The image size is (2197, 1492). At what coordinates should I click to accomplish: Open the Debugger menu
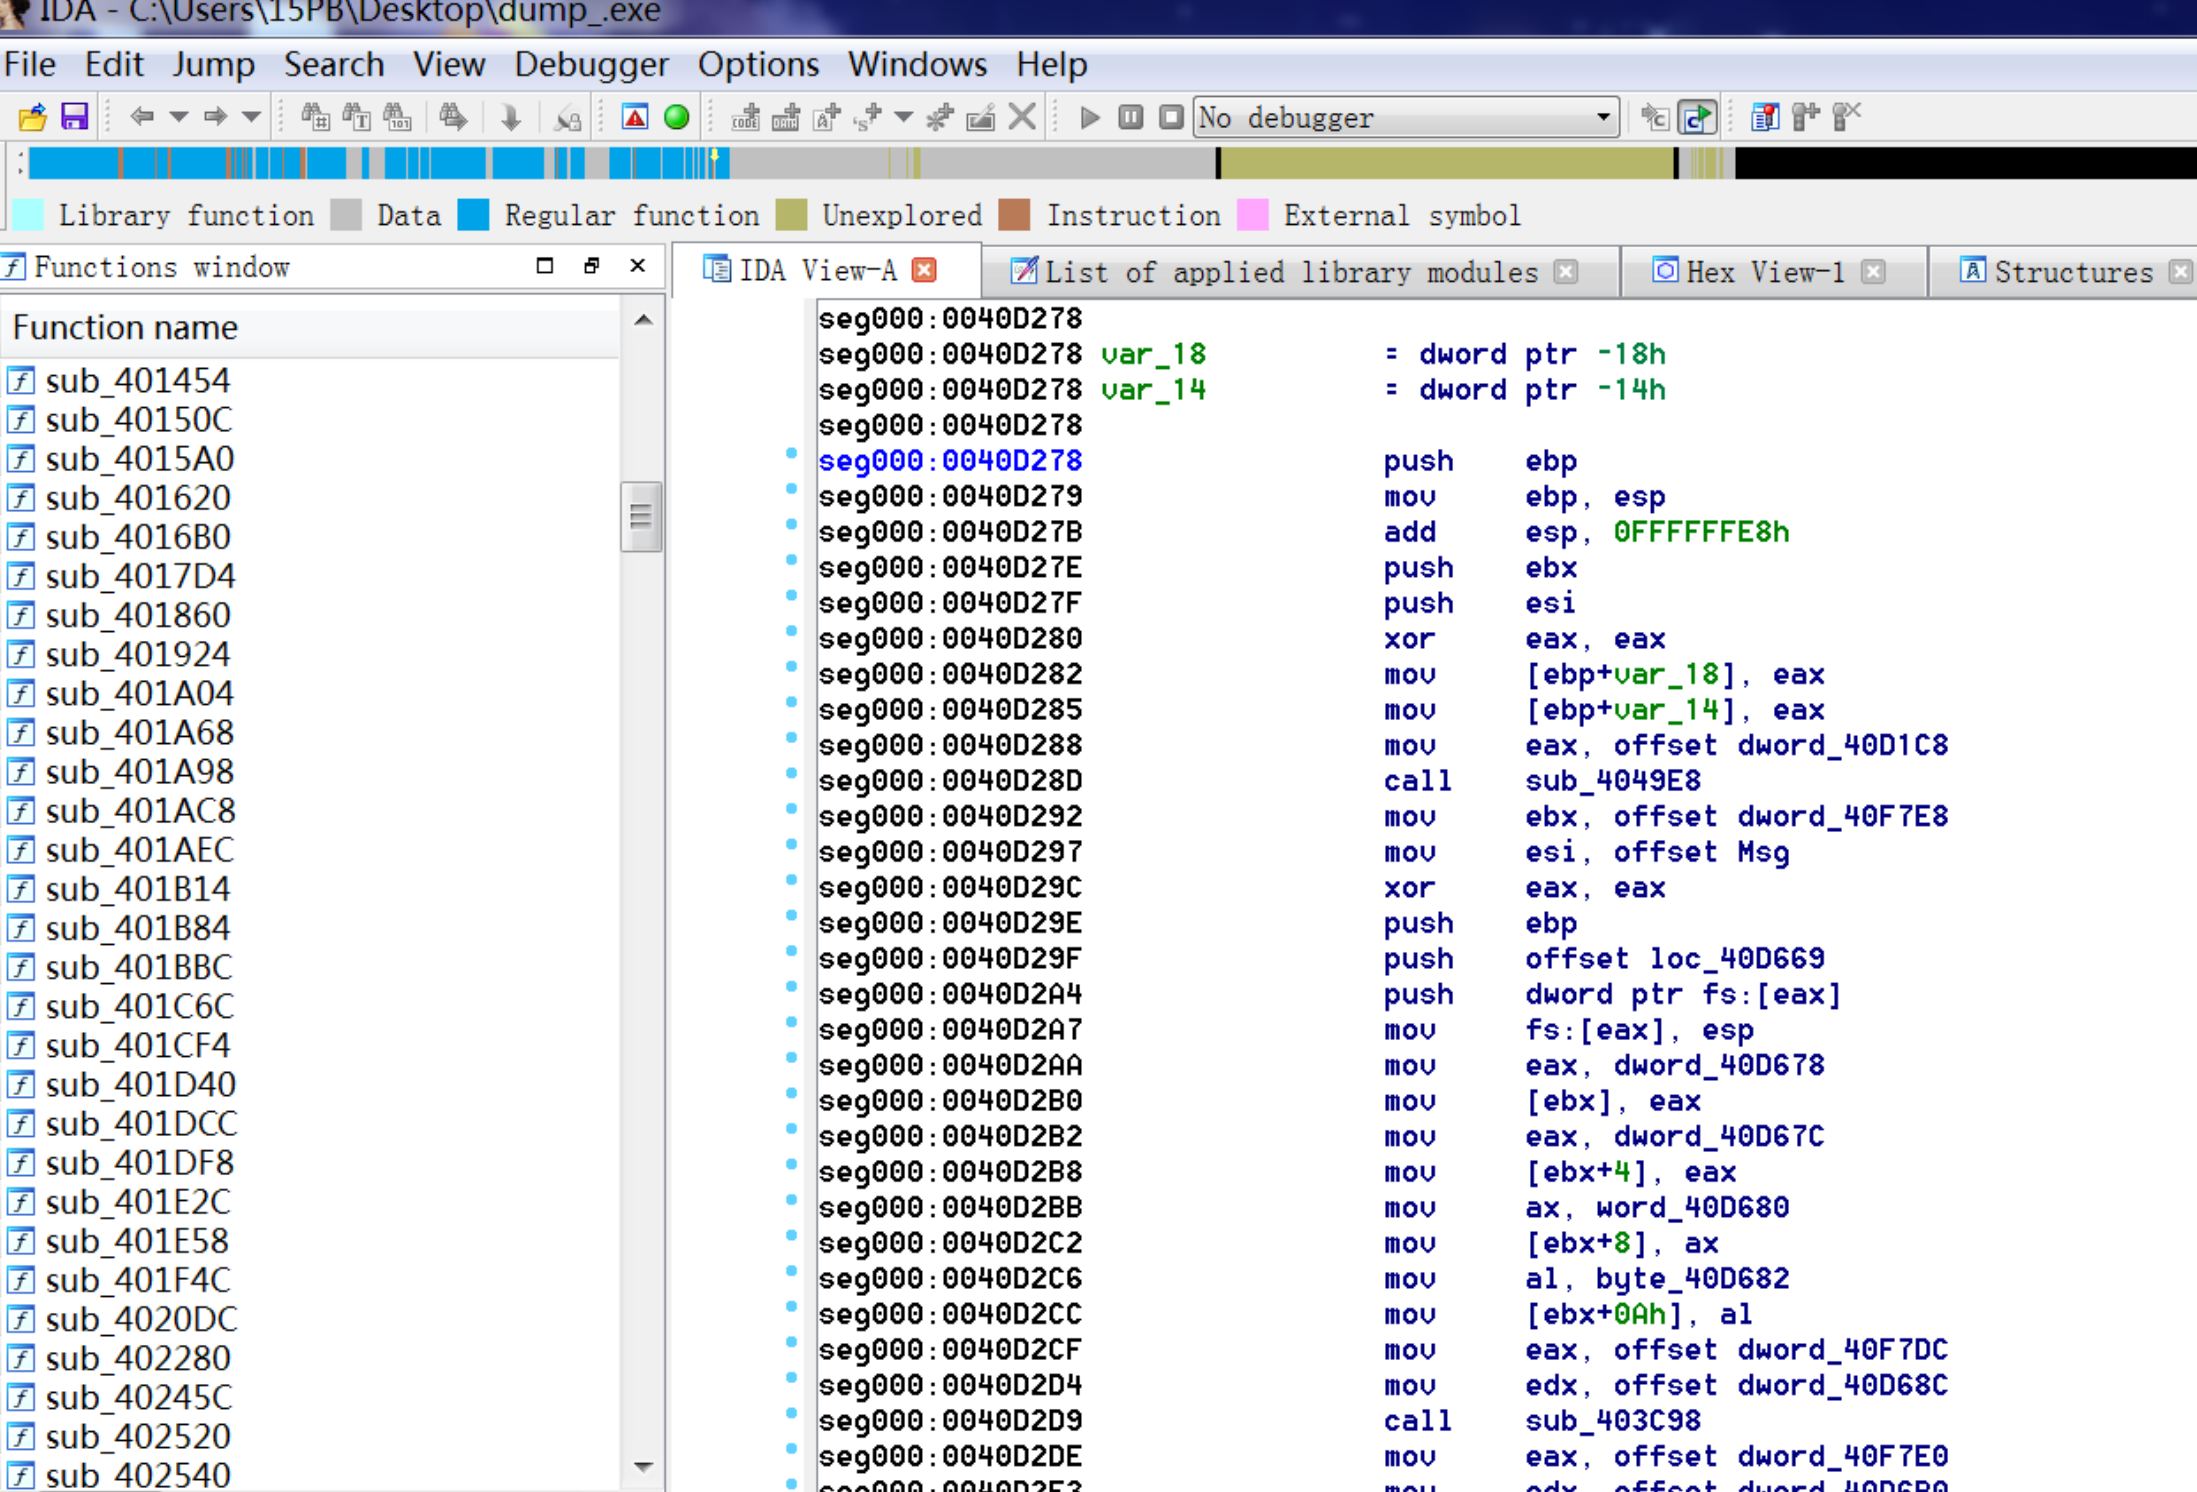(590, 65)
